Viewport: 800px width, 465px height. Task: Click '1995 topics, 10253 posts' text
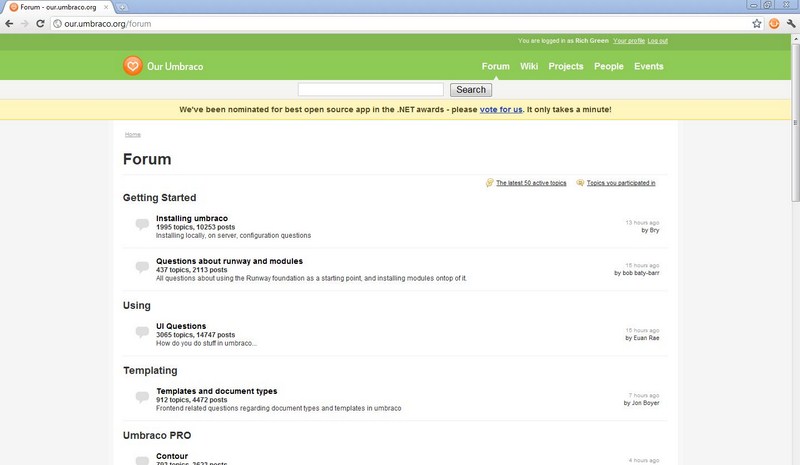pyautogui.click(x=195, y=227)
